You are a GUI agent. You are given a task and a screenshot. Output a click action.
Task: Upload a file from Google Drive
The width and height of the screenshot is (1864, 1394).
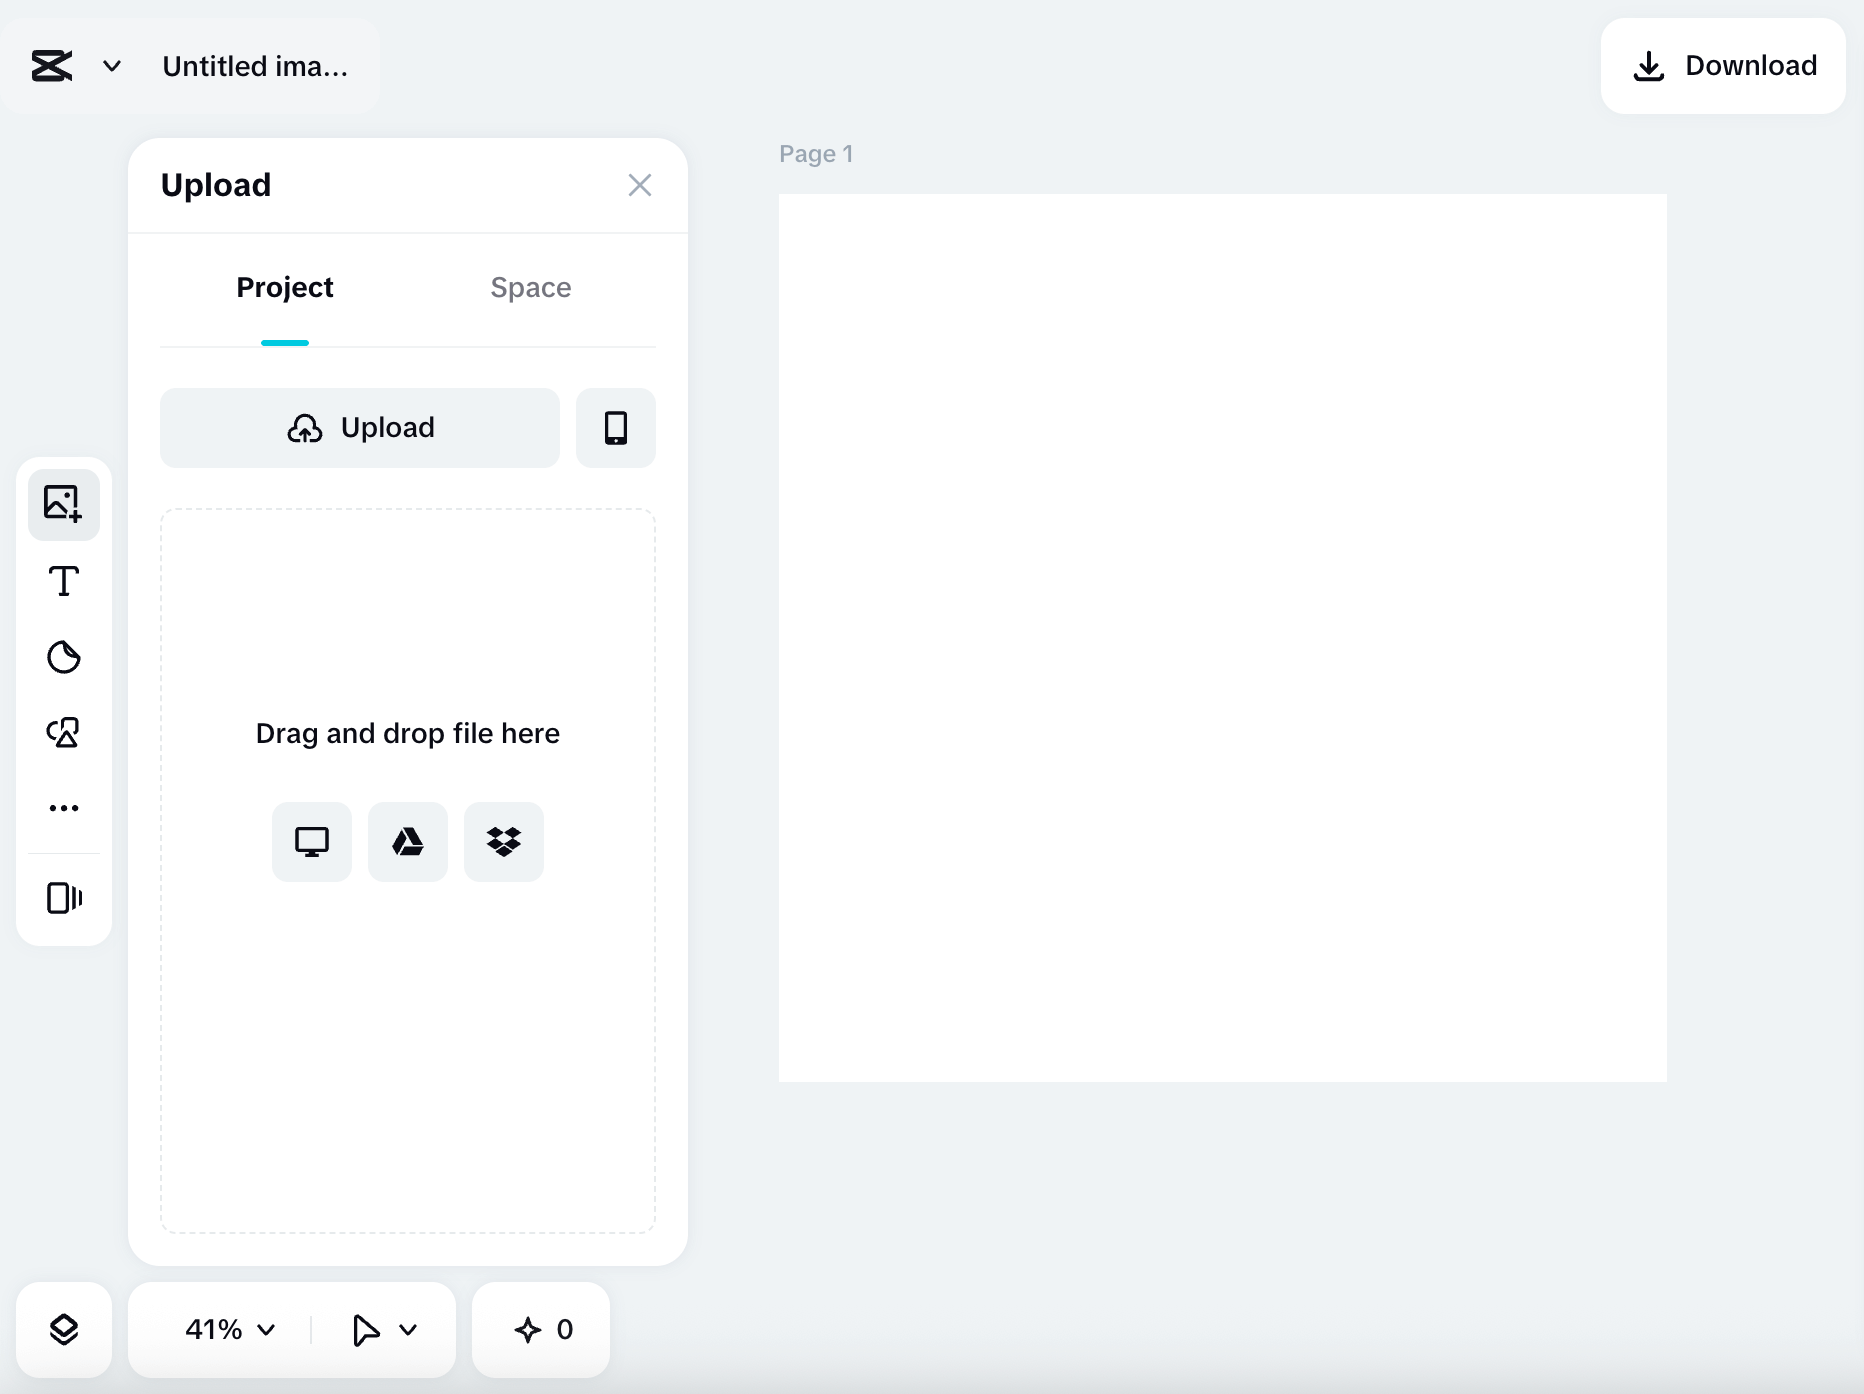(407, 841)
